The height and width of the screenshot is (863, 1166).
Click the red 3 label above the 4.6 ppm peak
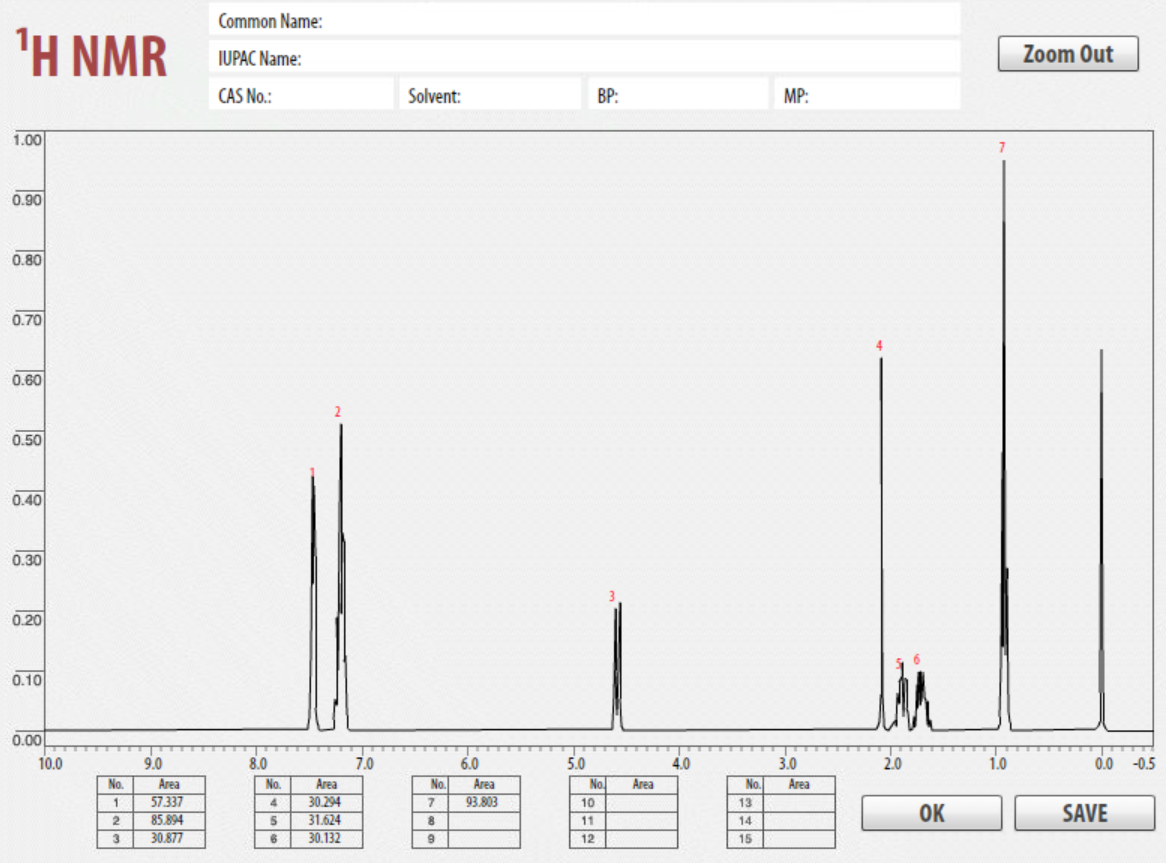612,596
